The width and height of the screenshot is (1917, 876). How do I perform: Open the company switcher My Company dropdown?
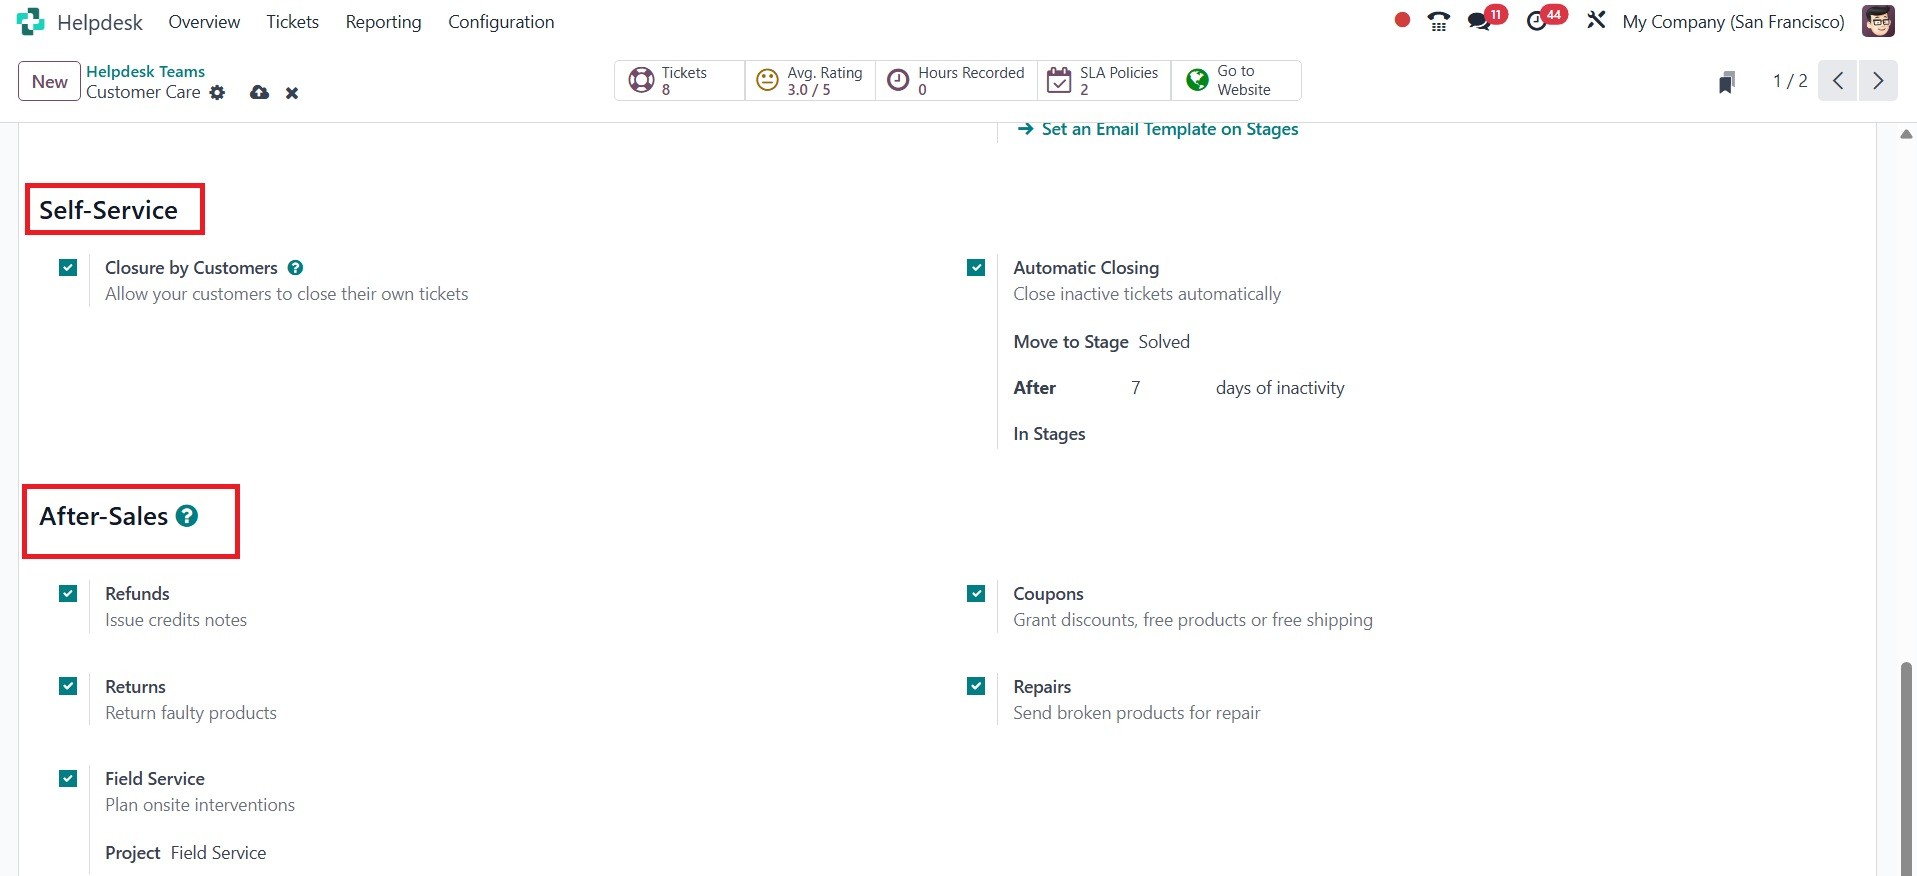tap(1733, 22)
